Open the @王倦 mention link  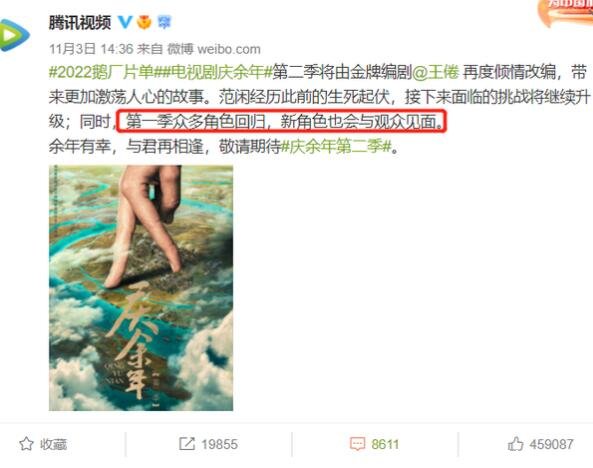click(435, 72)
